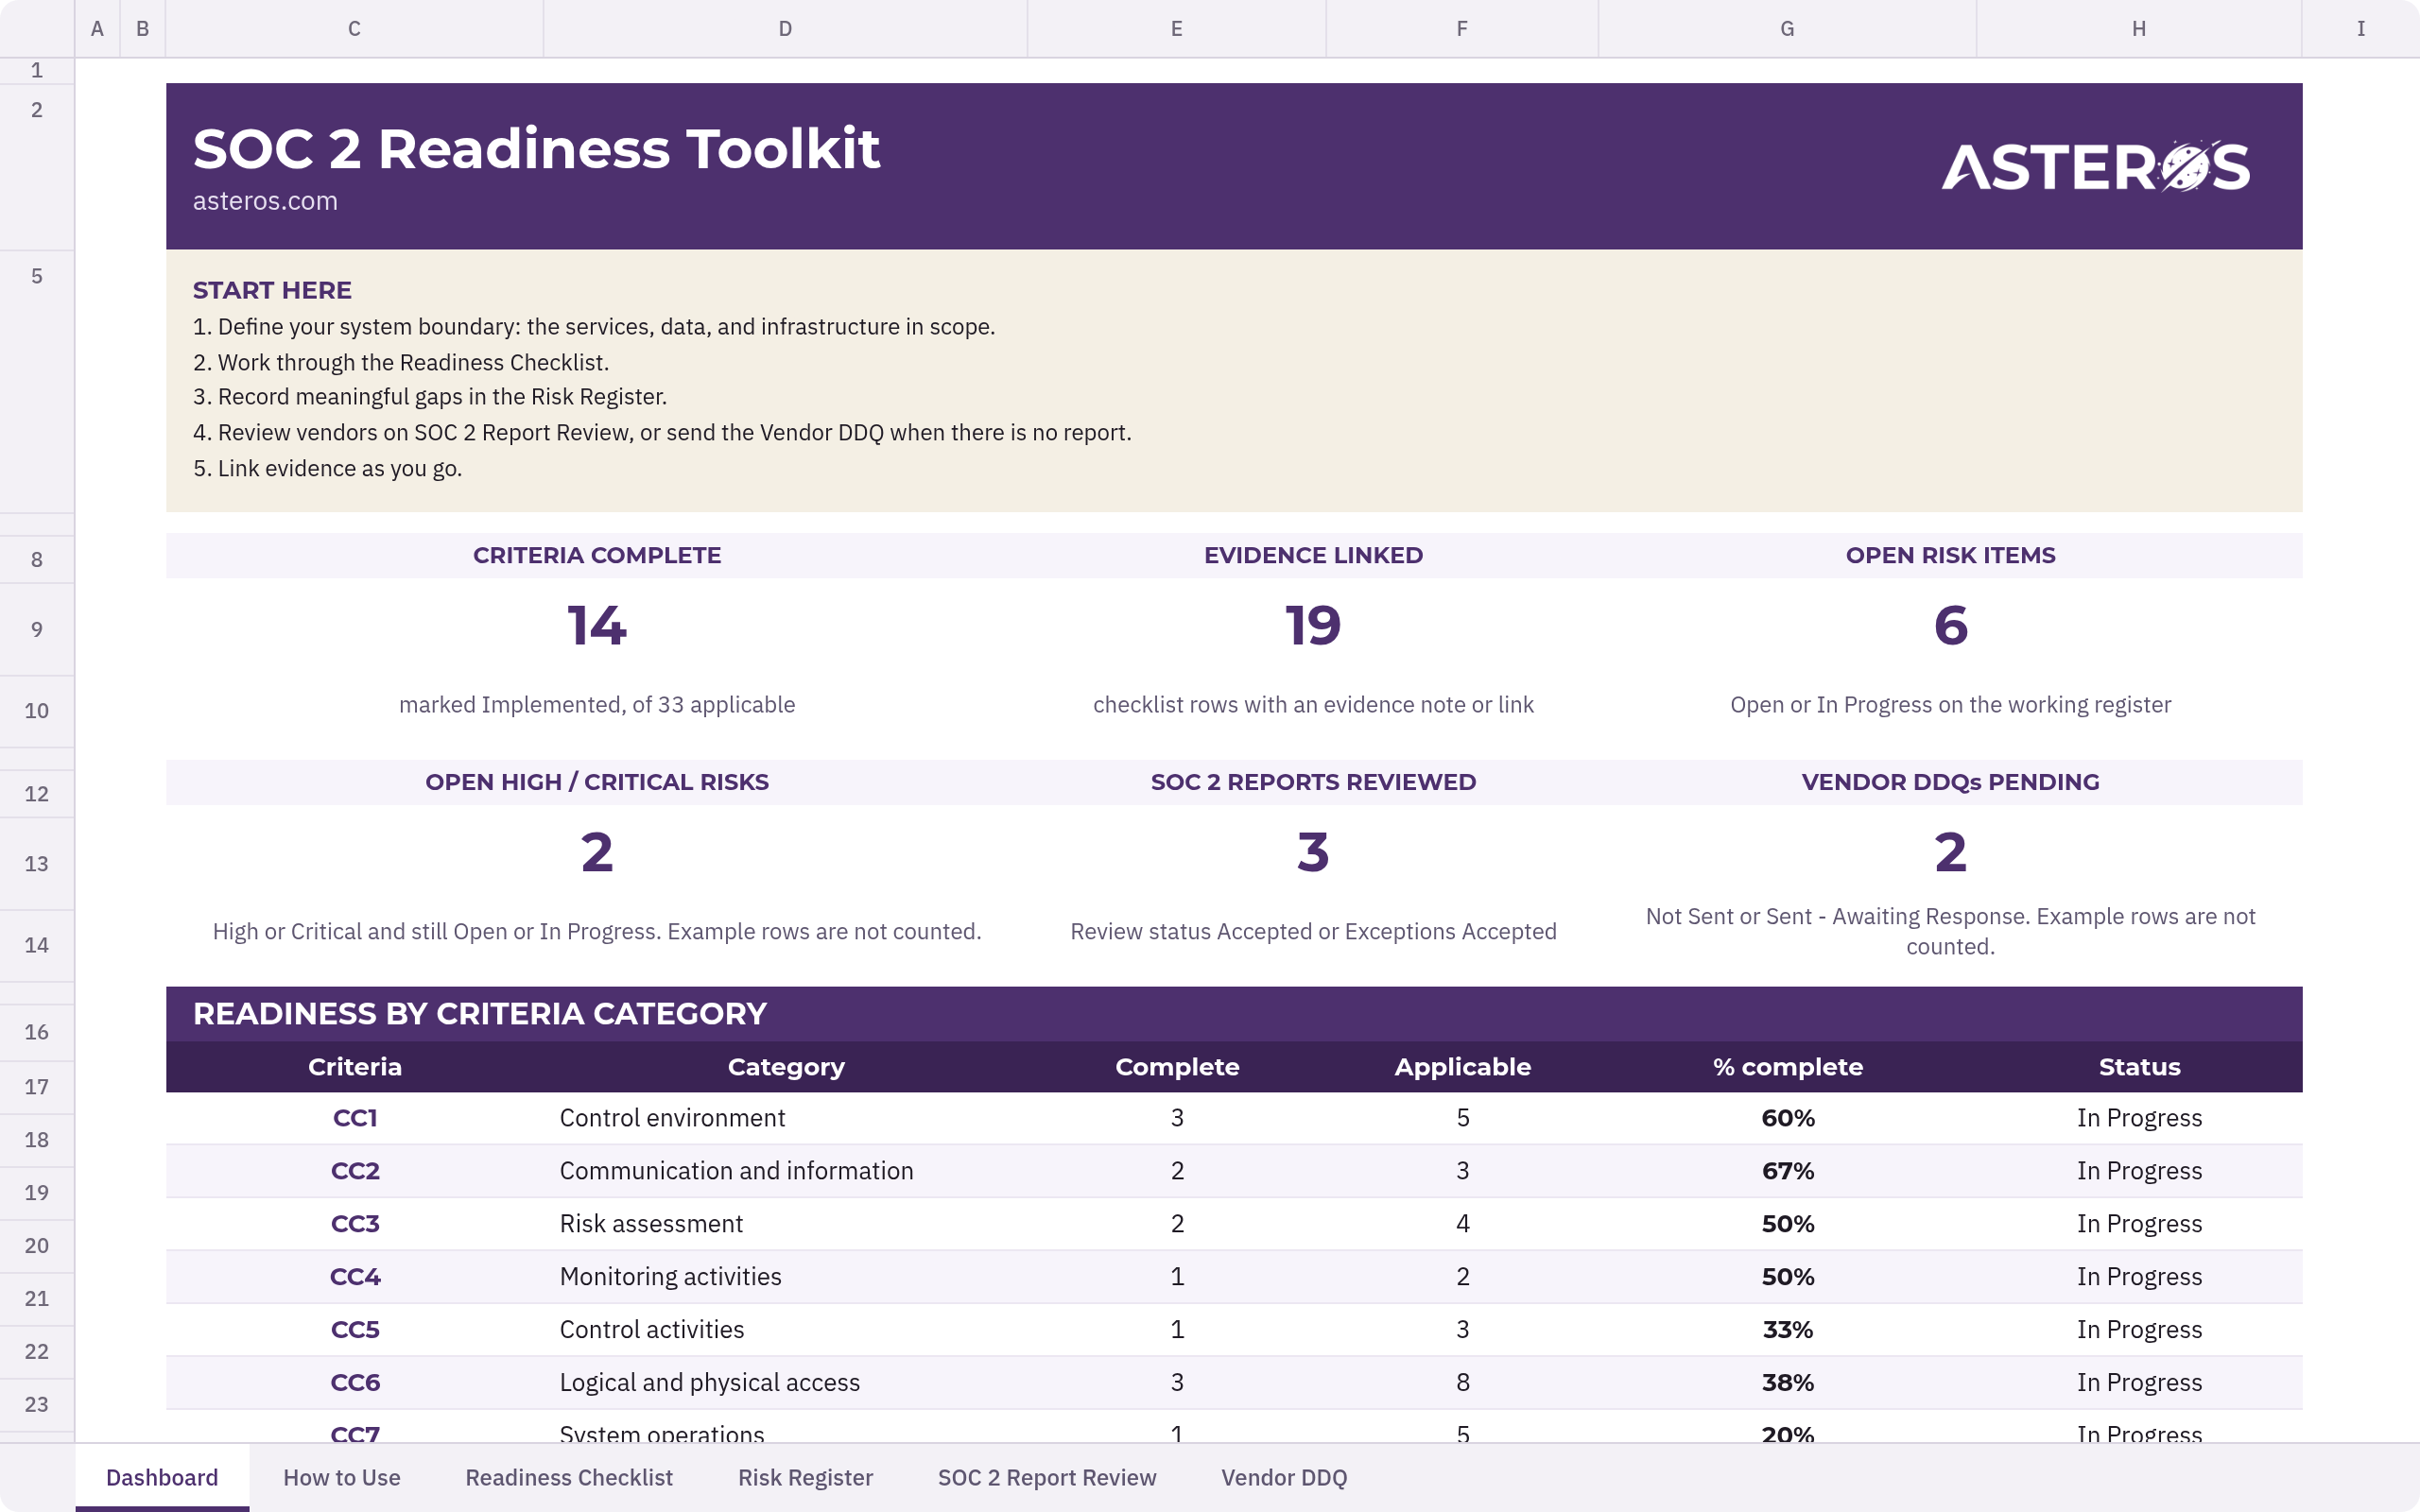
Task: Select the Risk assessment cell
Action: click(785, 1224)
